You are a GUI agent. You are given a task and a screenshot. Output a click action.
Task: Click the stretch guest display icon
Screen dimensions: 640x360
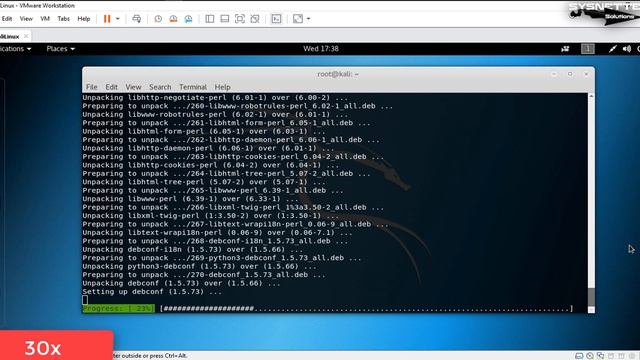tap(298, 19)
